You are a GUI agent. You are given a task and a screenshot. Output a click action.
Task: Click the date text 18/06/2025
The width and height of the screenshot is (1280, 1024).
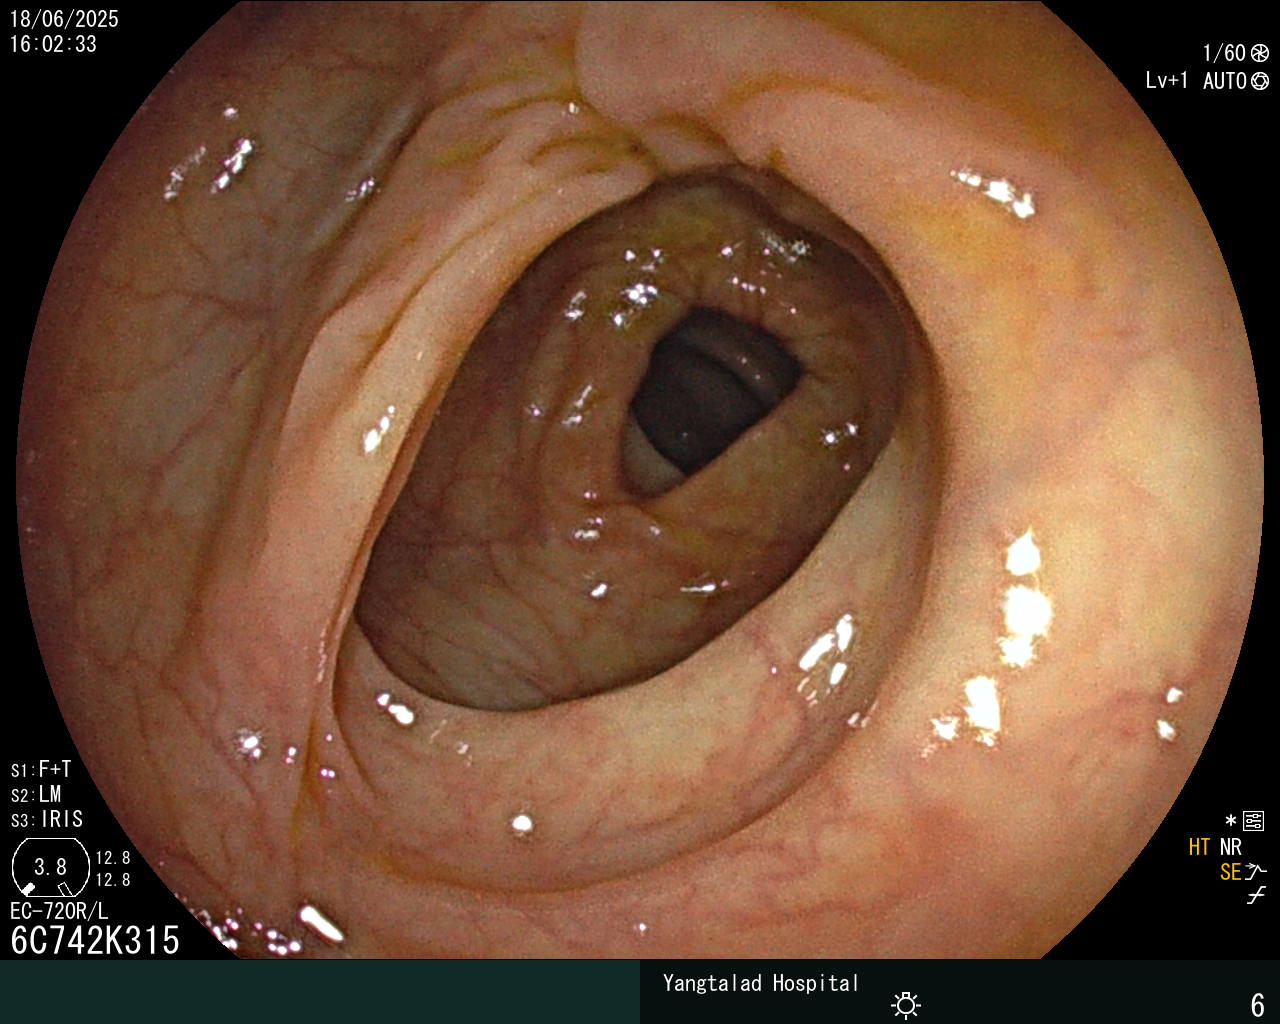pos(64,19)
